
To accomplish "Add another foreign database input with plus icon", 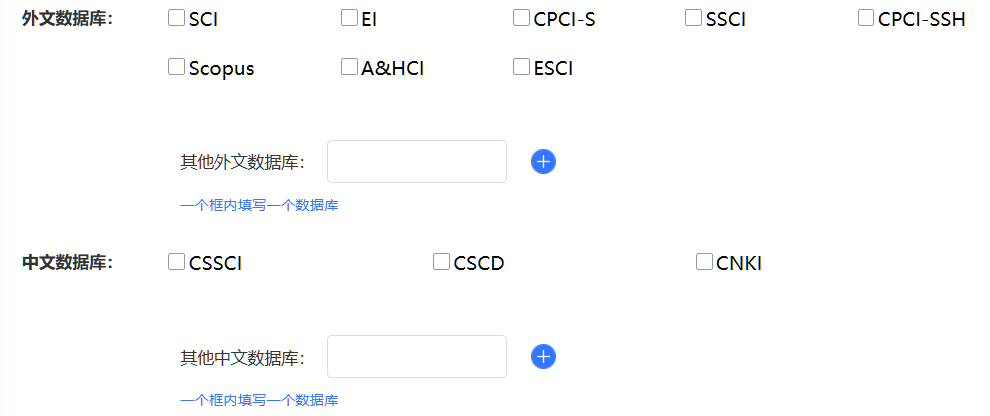I will click(x=543, y=162).
